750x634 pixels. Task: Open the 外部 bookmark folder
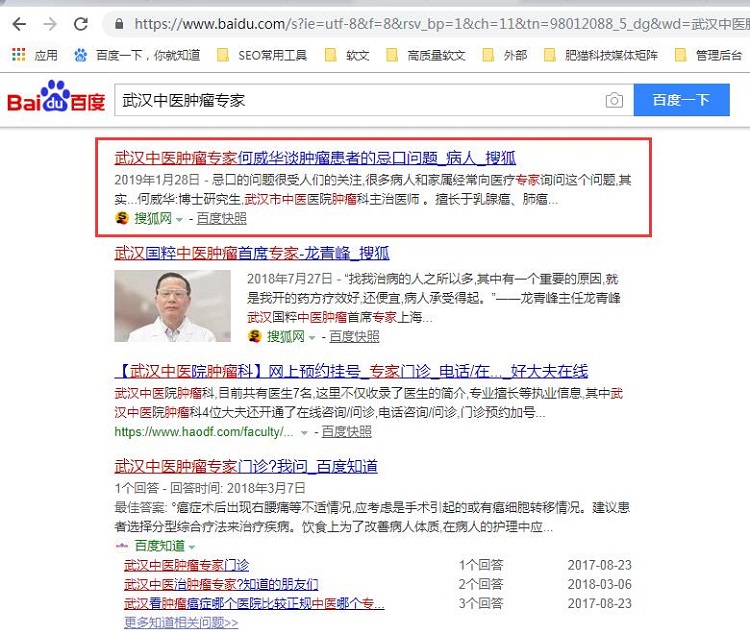click(x=505, y=56)
